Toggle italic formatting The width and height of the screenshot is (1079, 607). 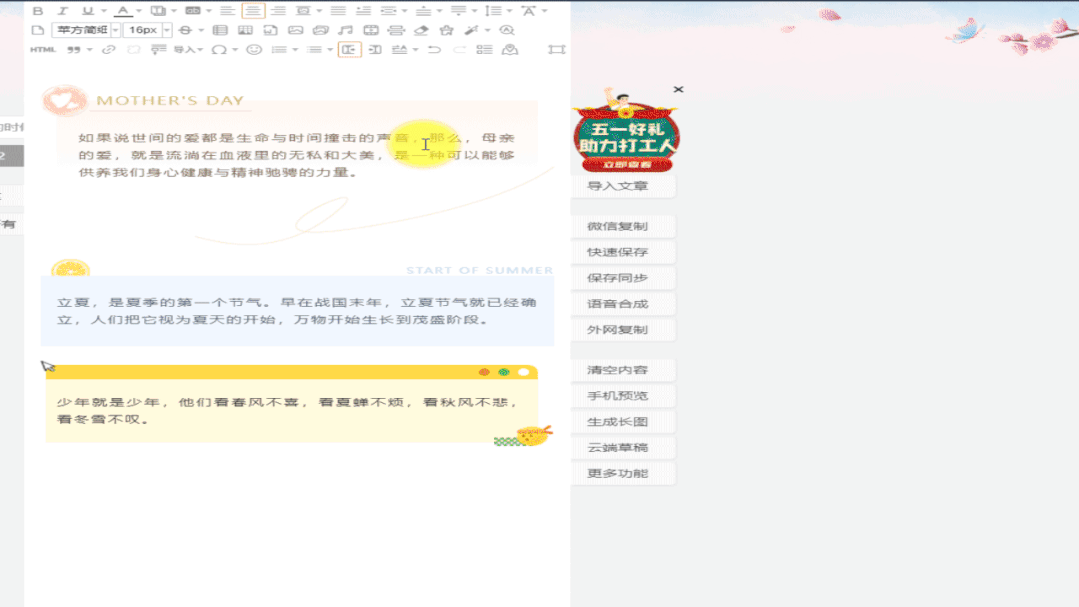(63, 11)
